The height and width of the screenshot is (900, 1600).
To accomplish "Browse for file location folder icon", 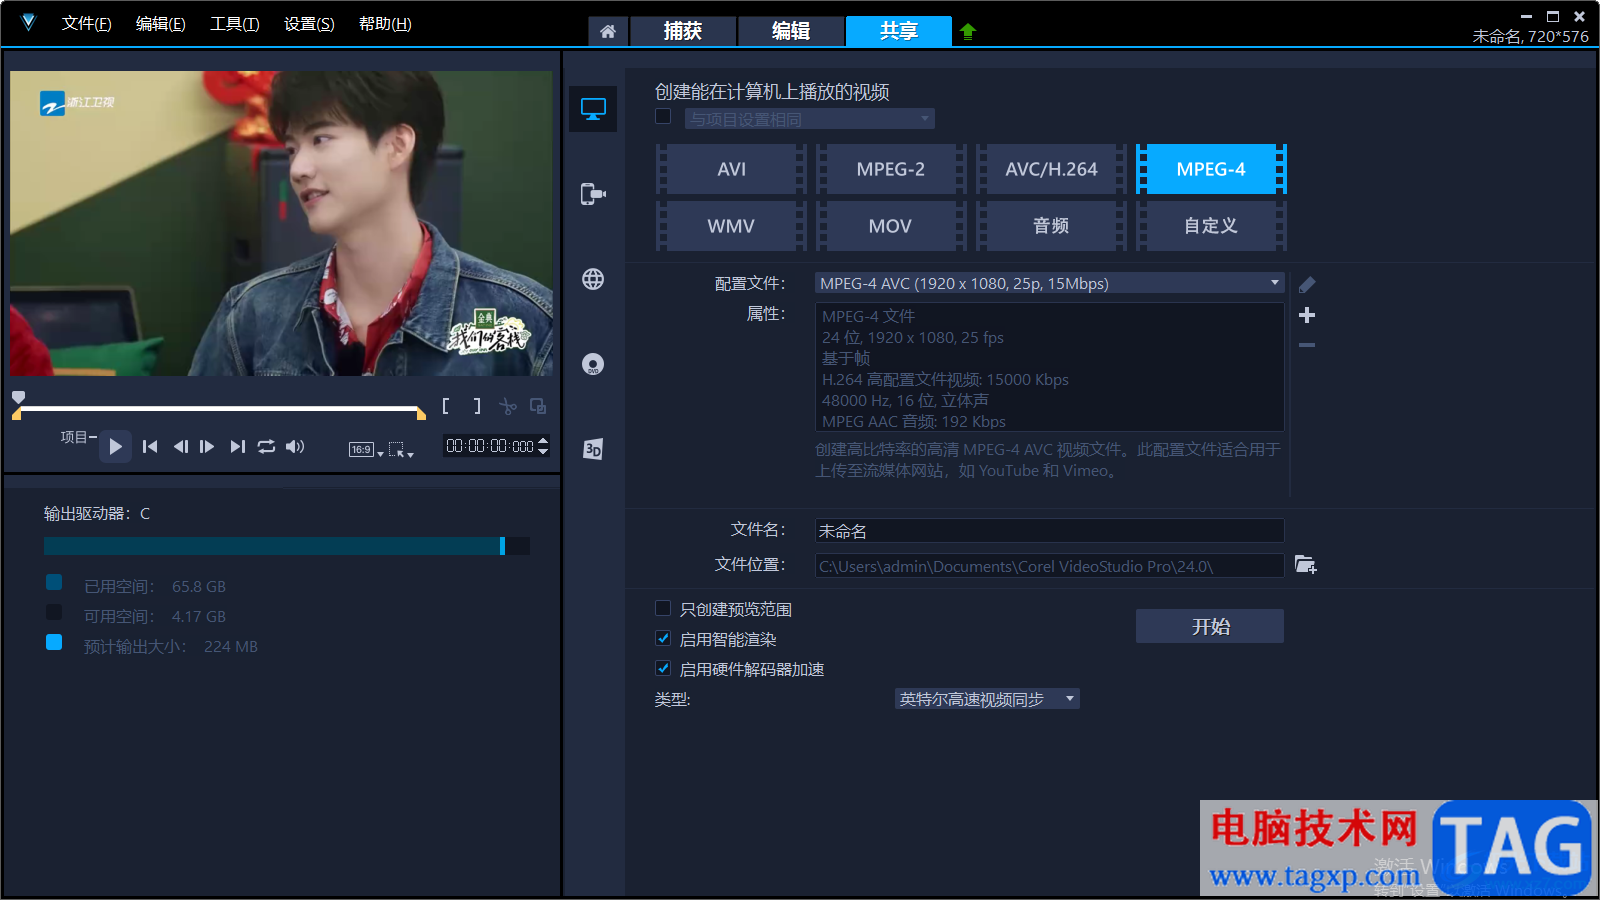I will coord(1306,565).
